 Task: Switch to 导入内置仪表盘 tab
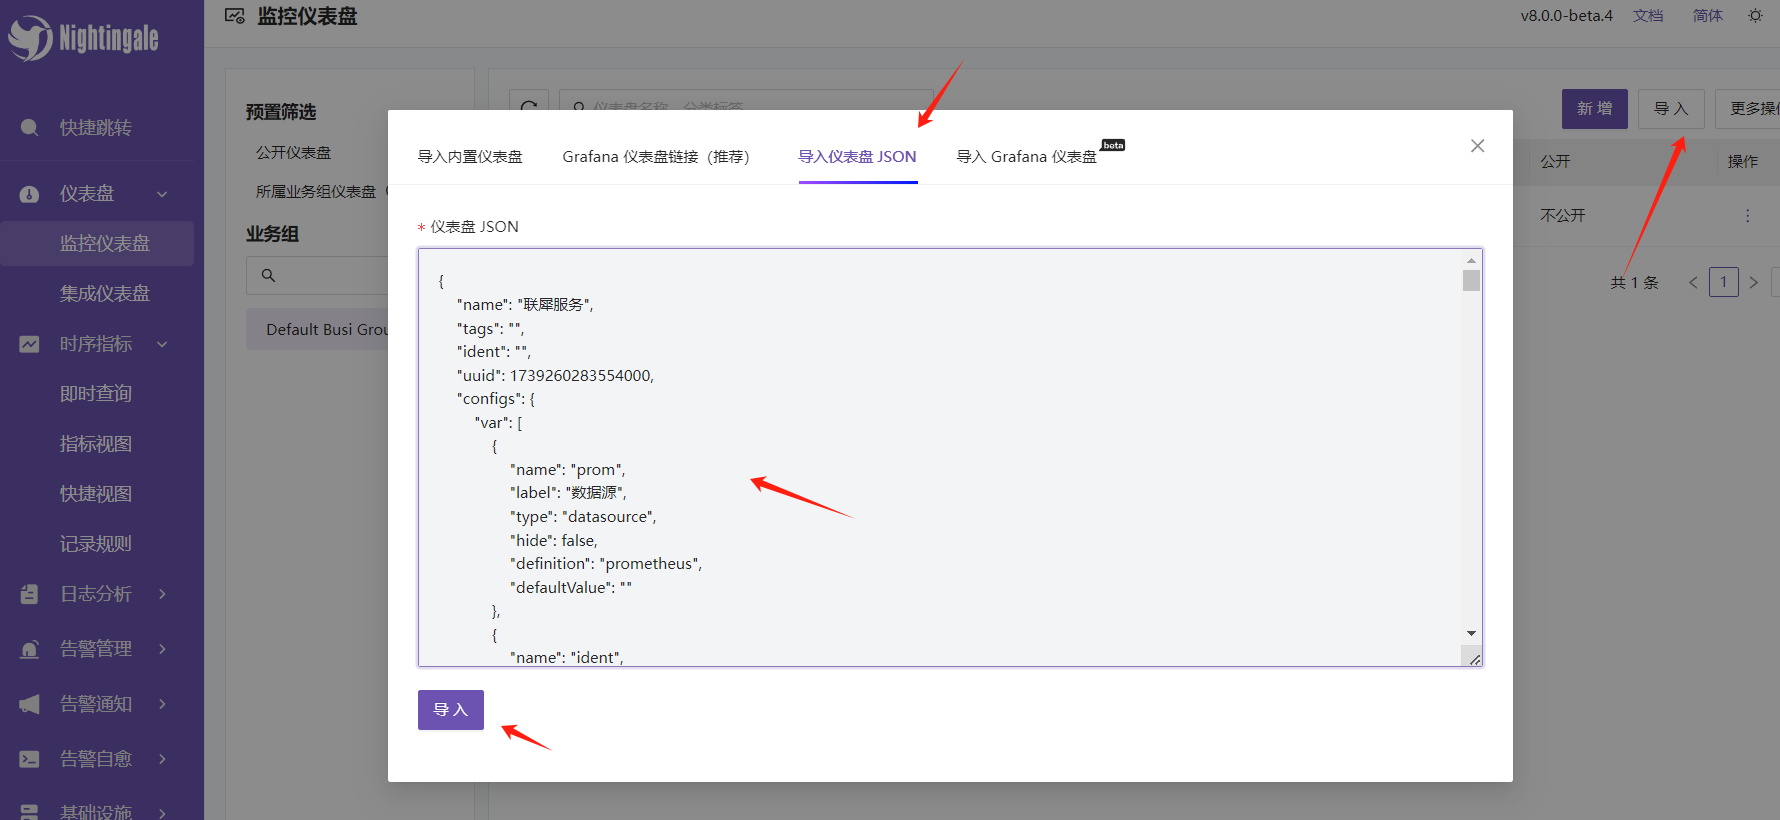coord(470,157)
